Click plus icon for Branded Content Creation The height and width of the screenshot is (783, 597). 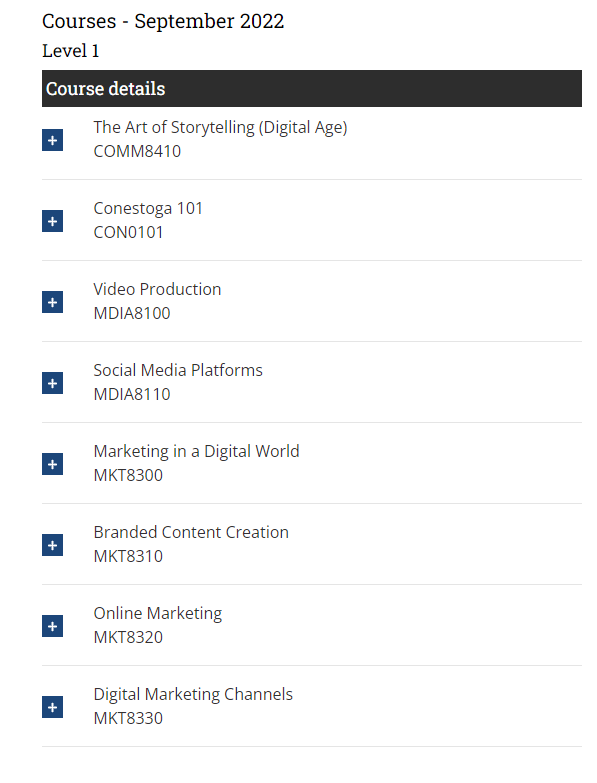pyautogui.click(x=52, y=545)
